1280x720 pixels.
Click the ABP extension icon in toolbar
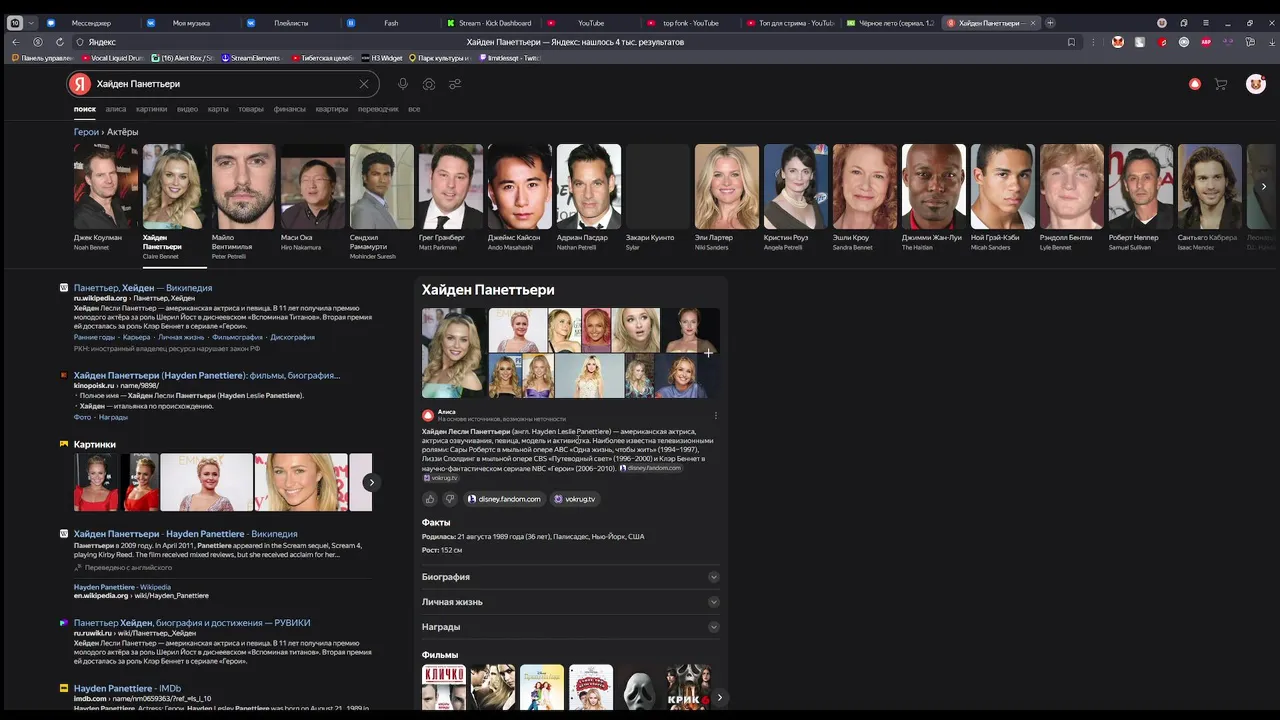[x=1206, y=42]
